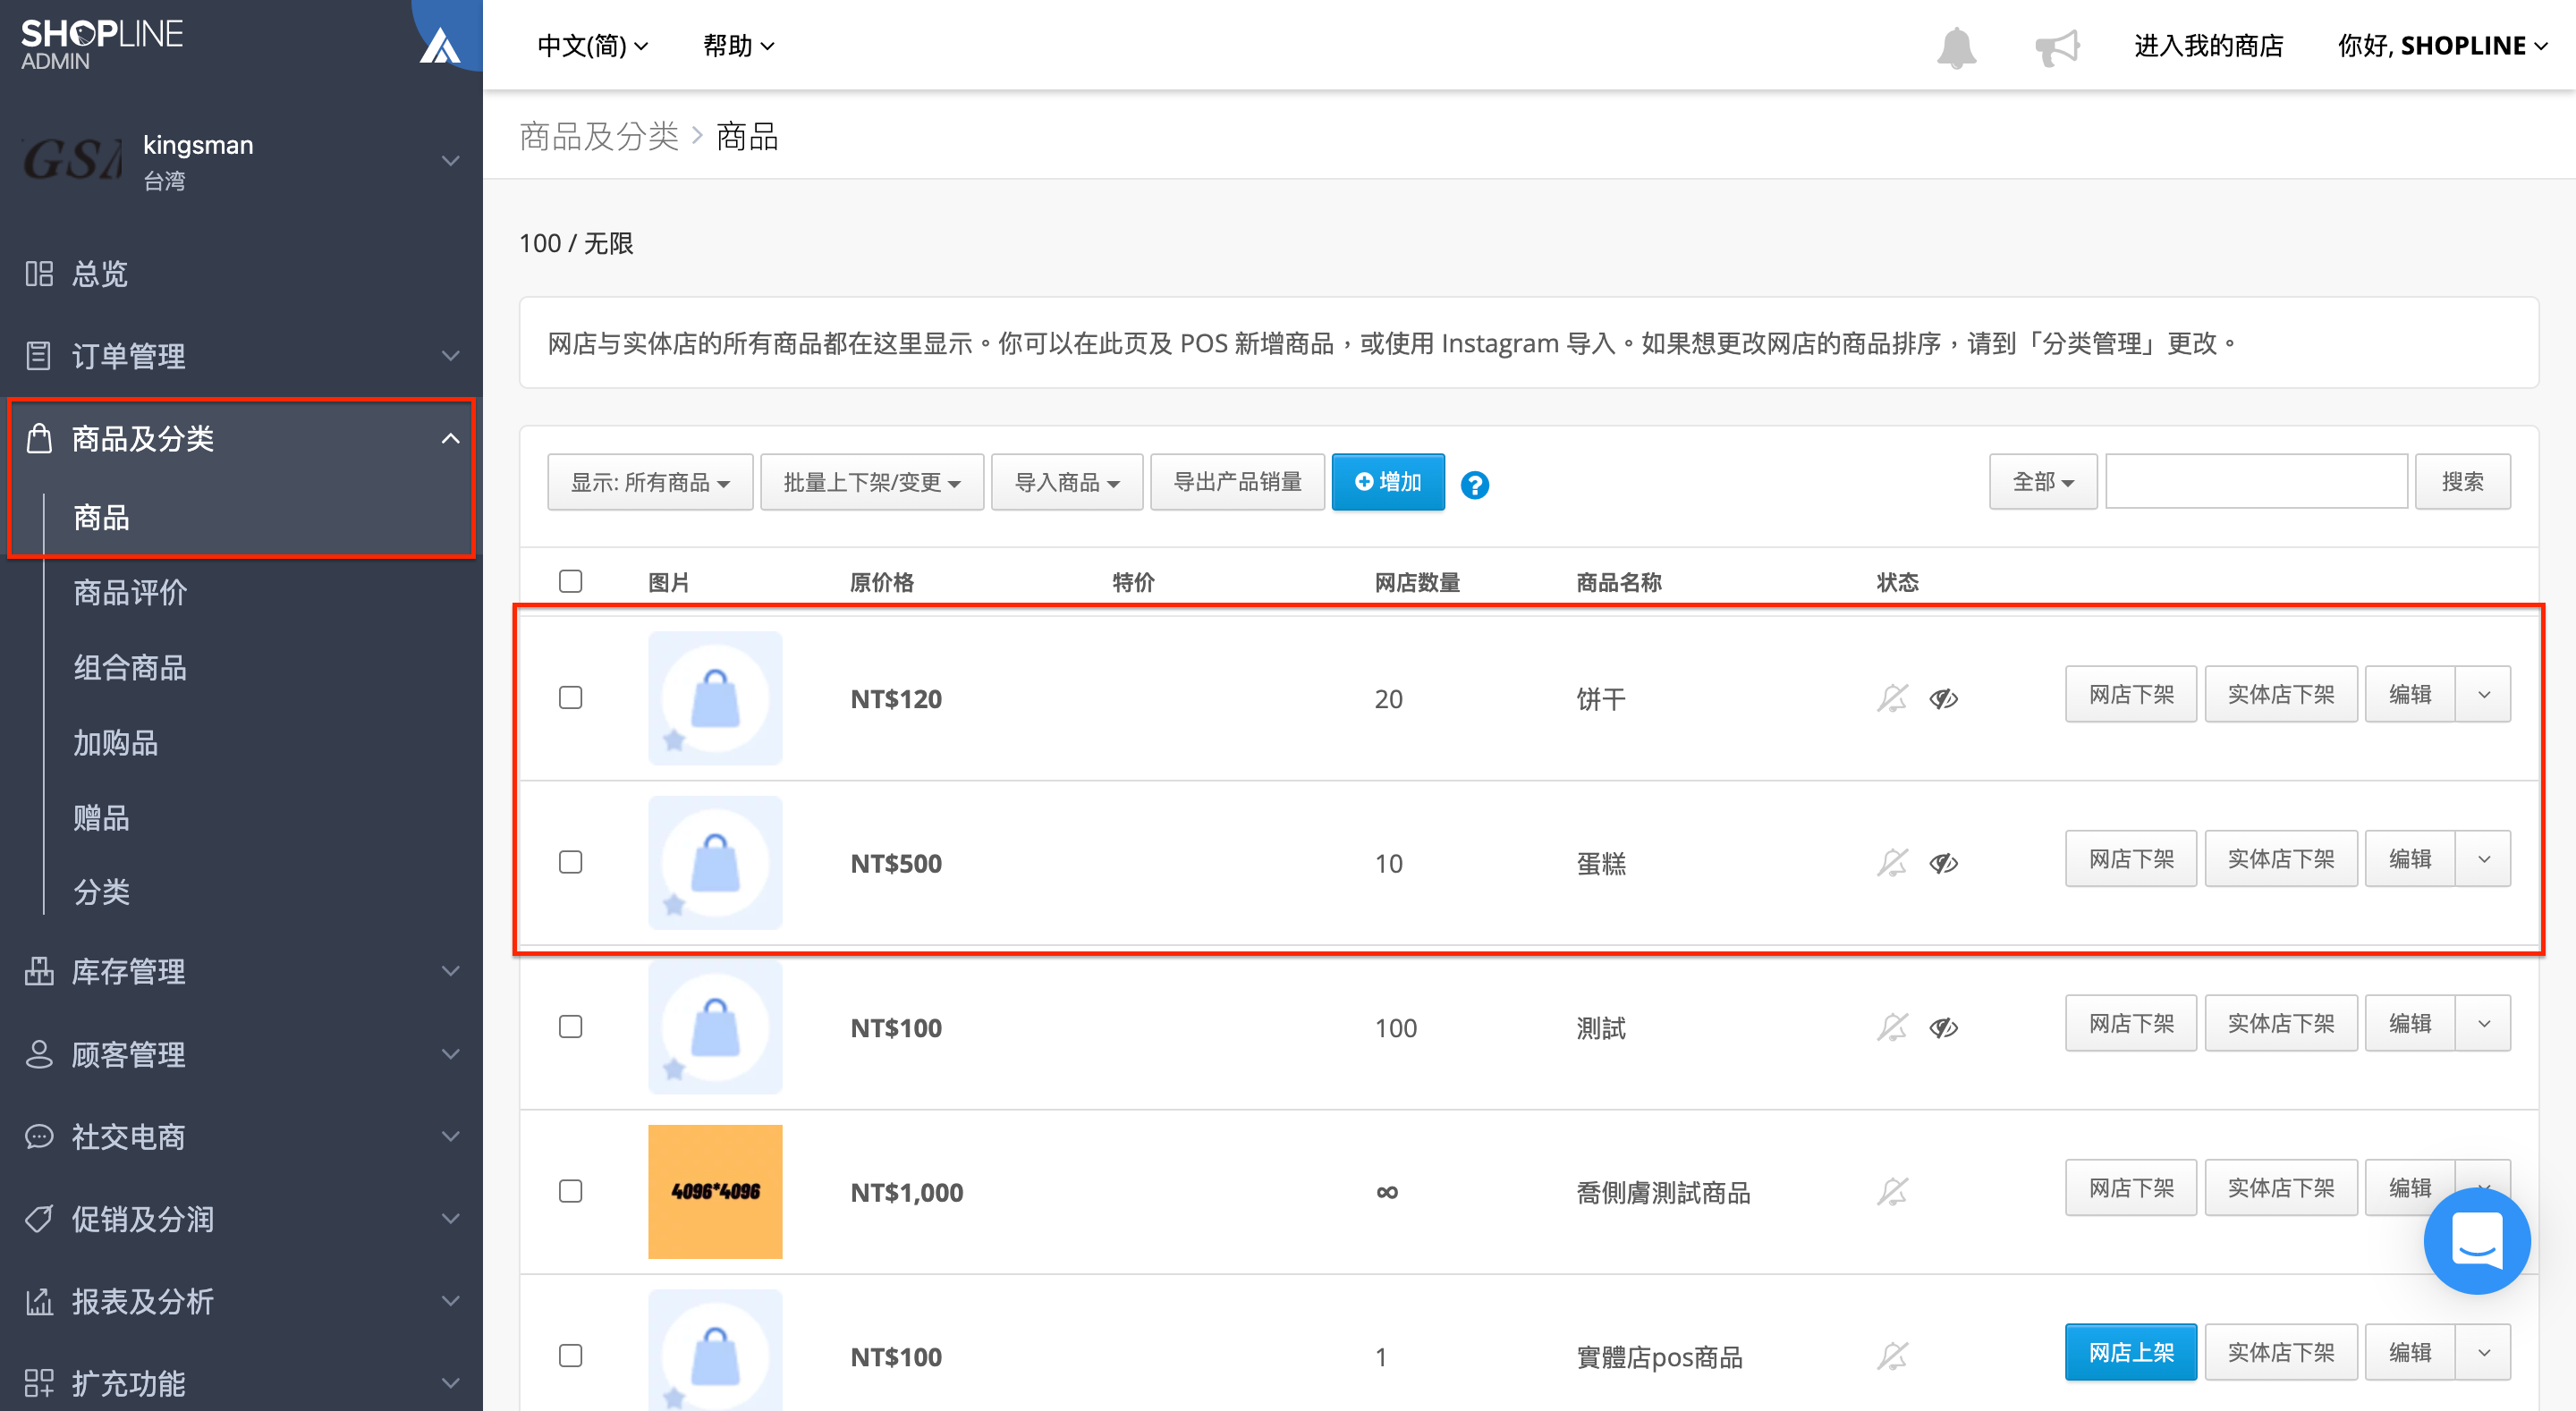This screenshot has height=1411, width=2576.
Task: Open the 全部 search scope dropdown
Action: pyautogui.click(x=2042, y=482)
